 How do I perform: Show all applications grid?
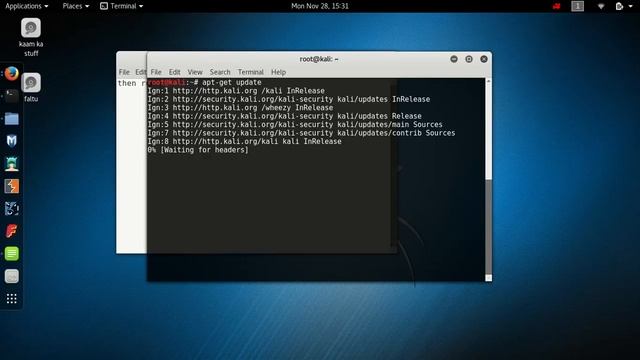[x=11, y=299]
